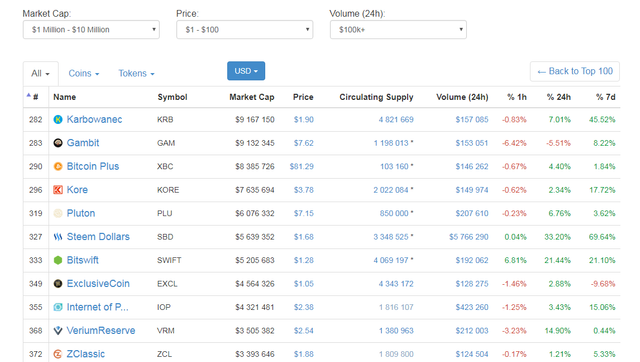Click the Internet of People logo icon
640x362 pixels.
click(58, 307)
